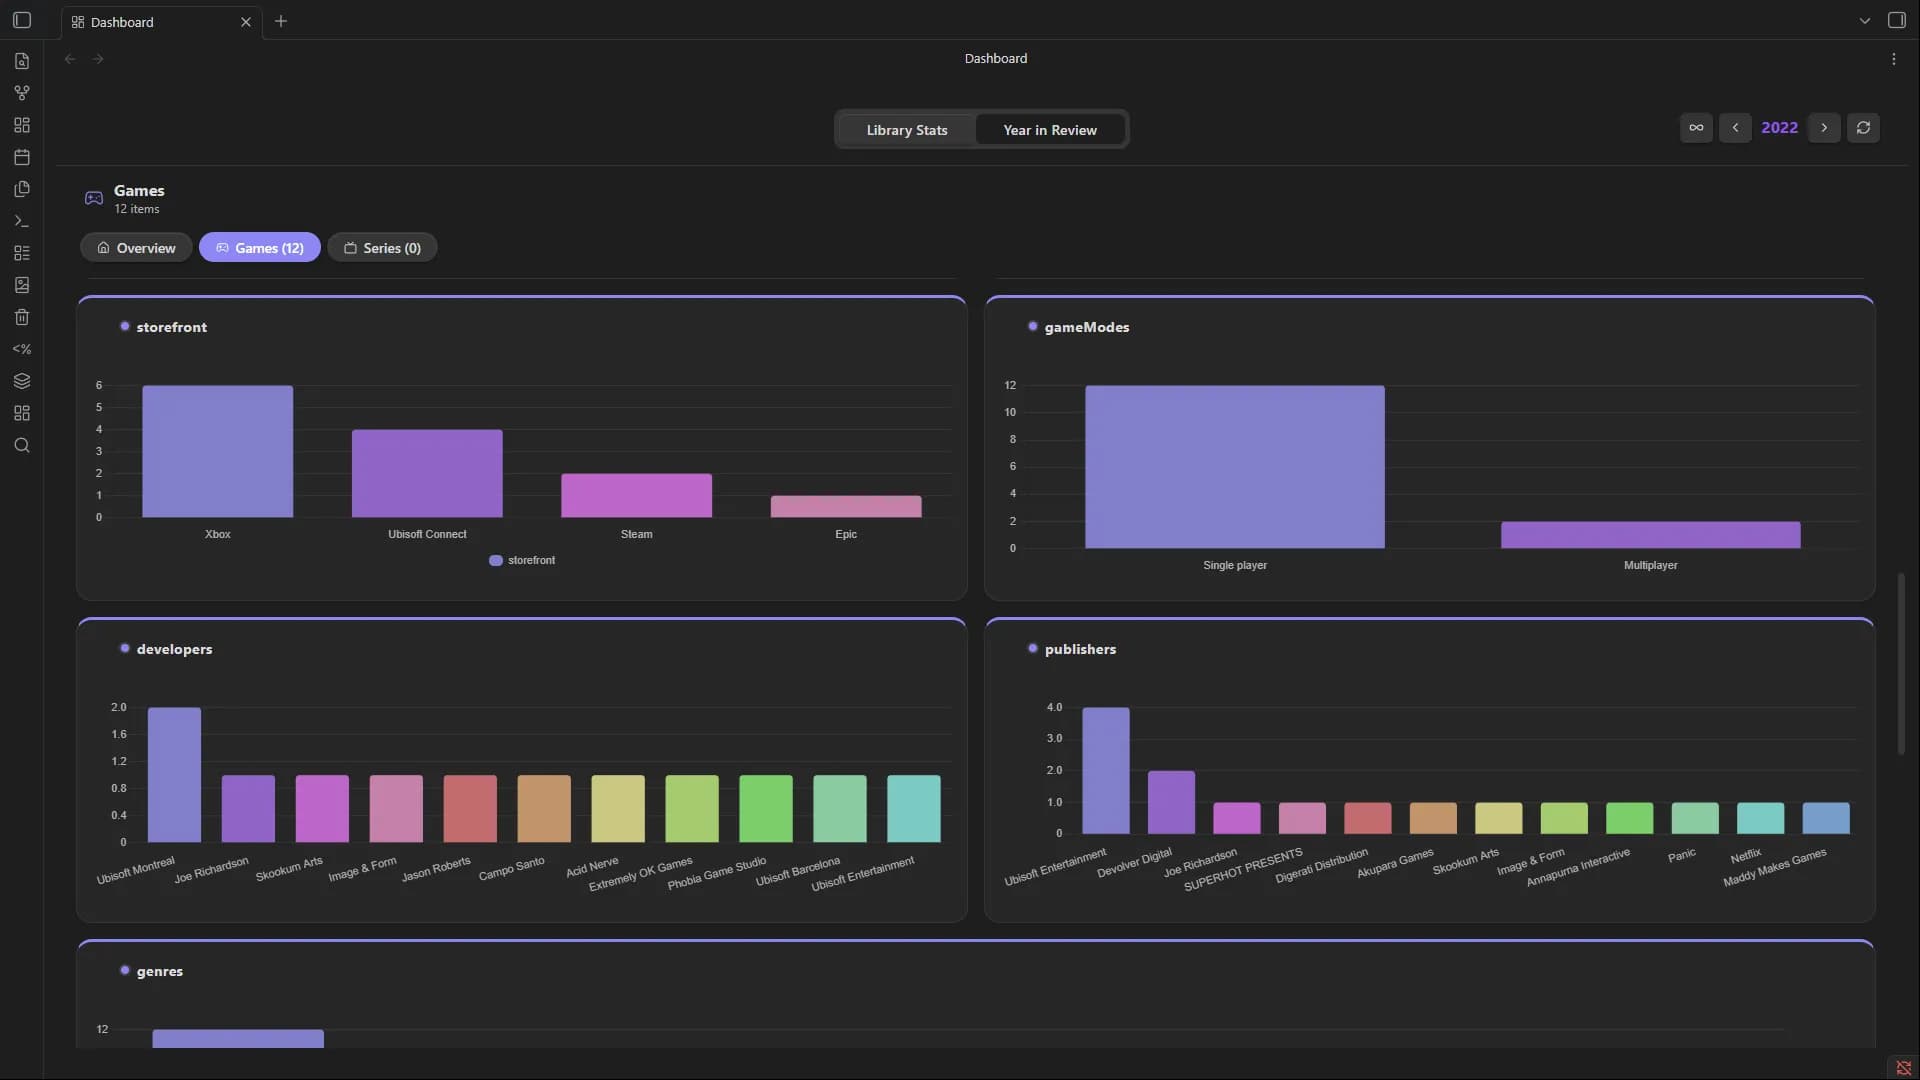
Task: Open the command palette terminal icon
Action: (x=22, y=221)
